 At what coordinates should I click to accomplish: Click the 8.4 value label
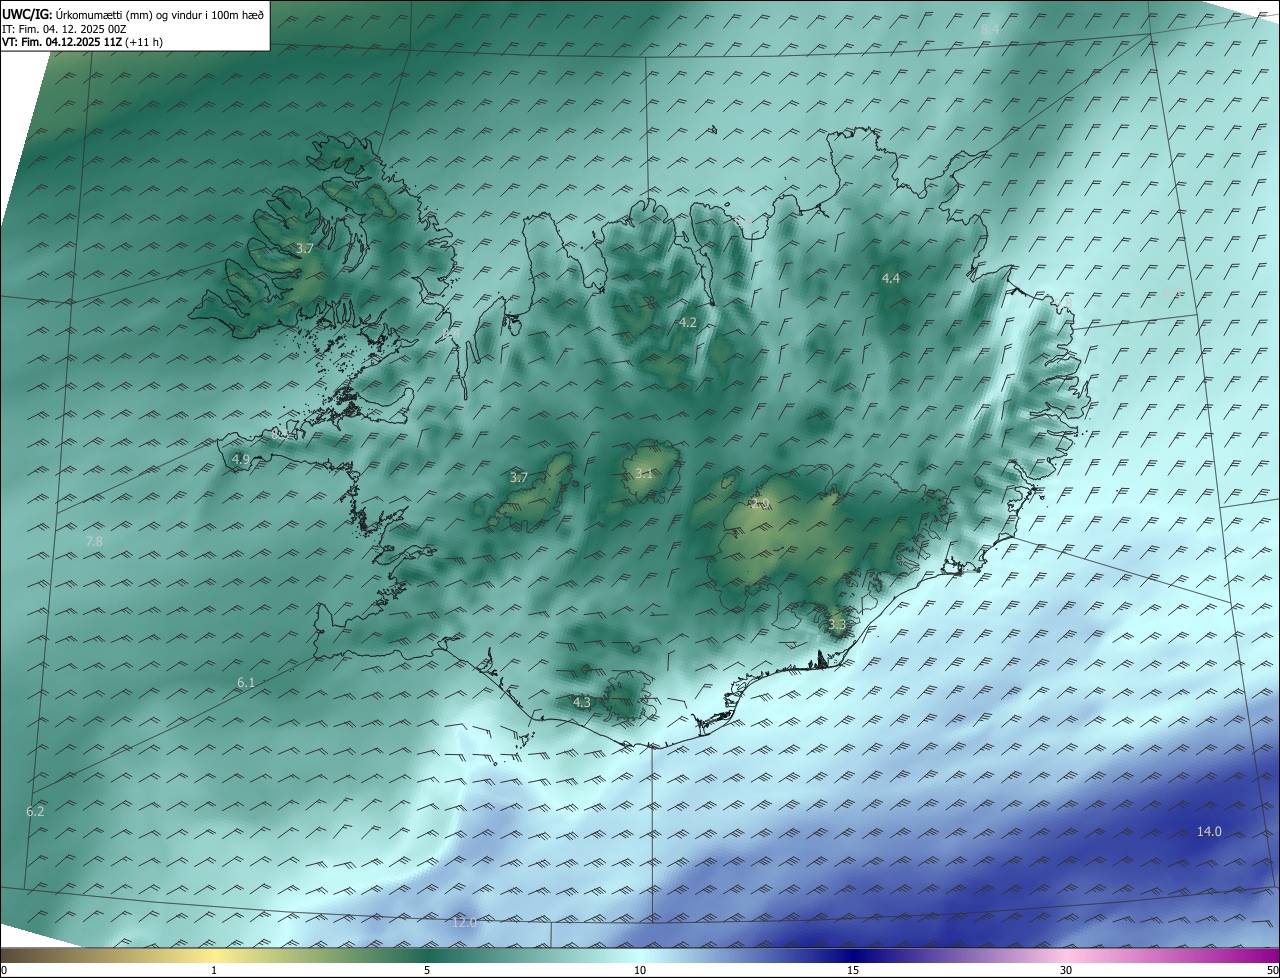tap(990, 31)
